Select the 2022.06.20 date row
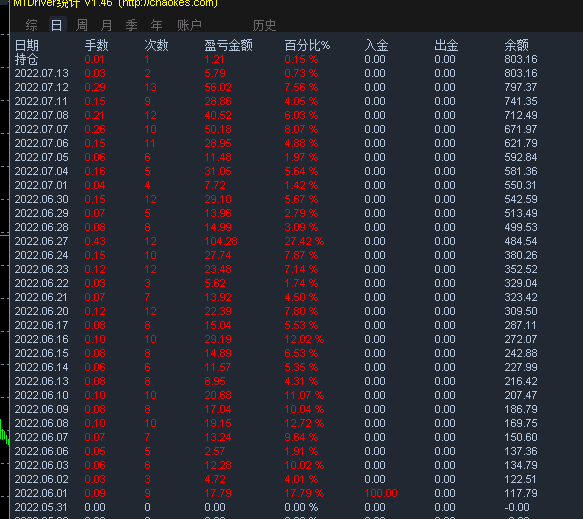The width and height of the screenshot is (583, 519). (x=42, y=311)
